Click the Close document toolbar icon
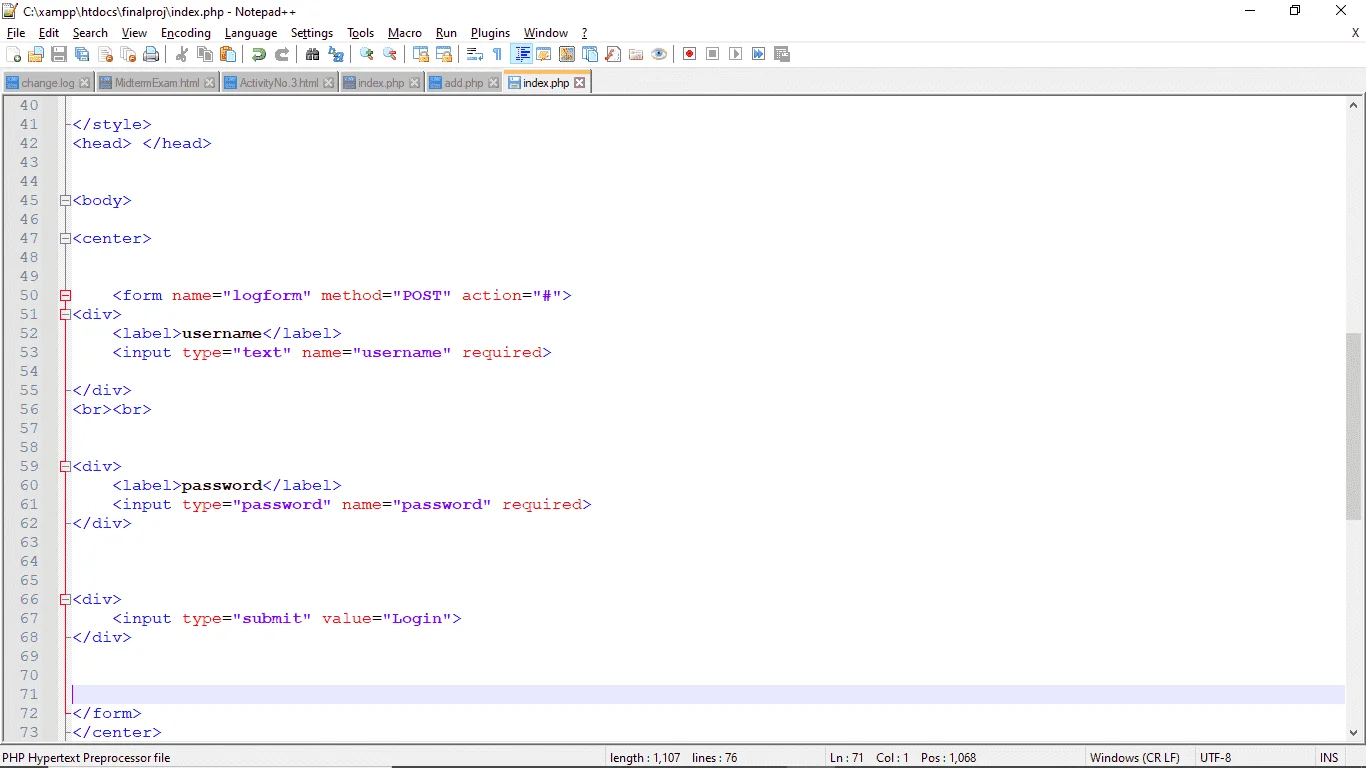Viewport: 1366px width, 768px height. (105, 54)
